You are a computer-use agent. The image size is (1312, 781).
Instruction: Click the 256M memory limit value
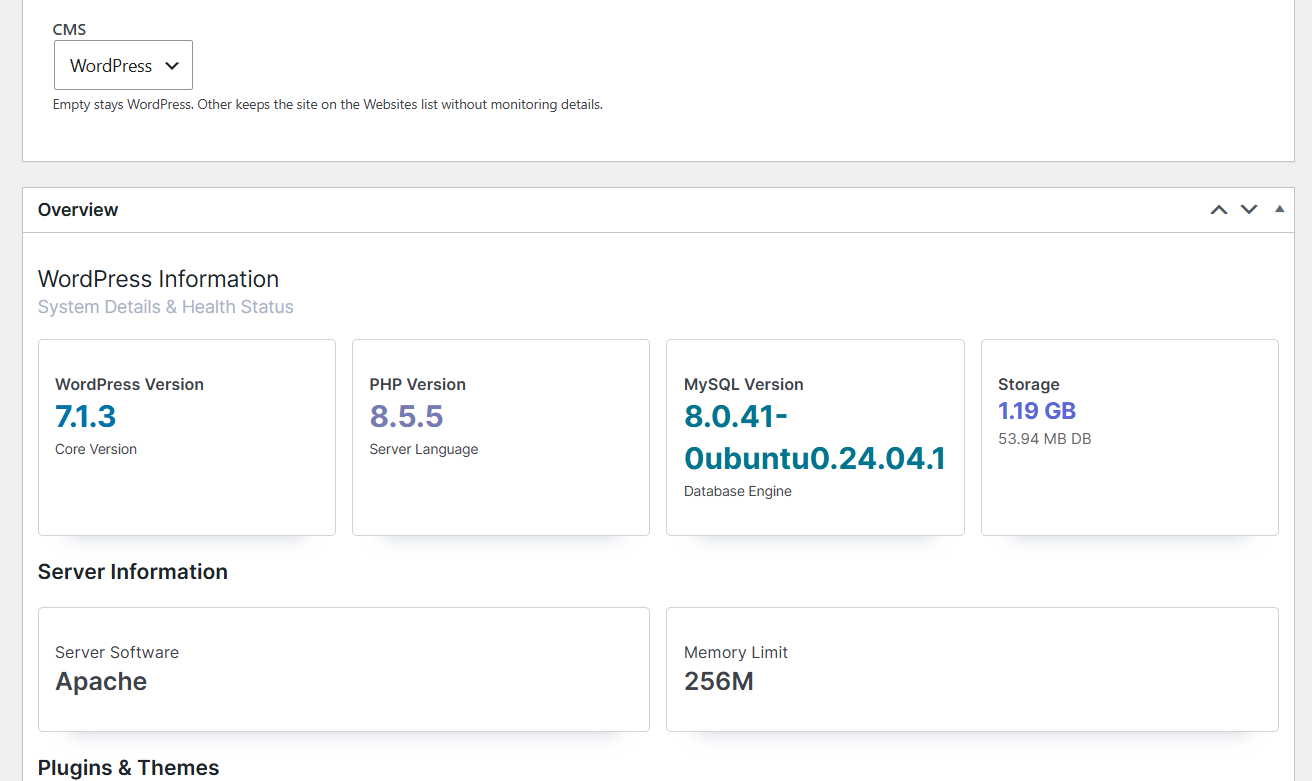tap(718, 682)
